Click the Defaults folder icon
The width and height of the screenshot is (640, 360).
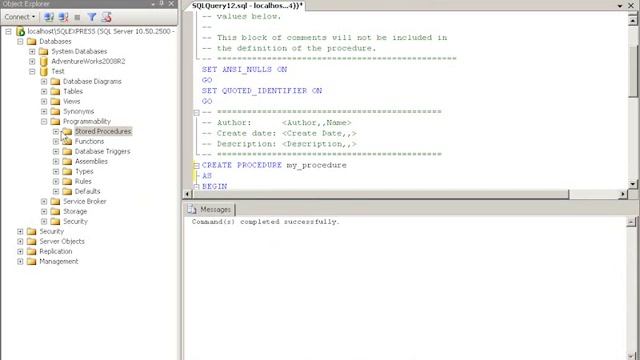click(67, 191)
